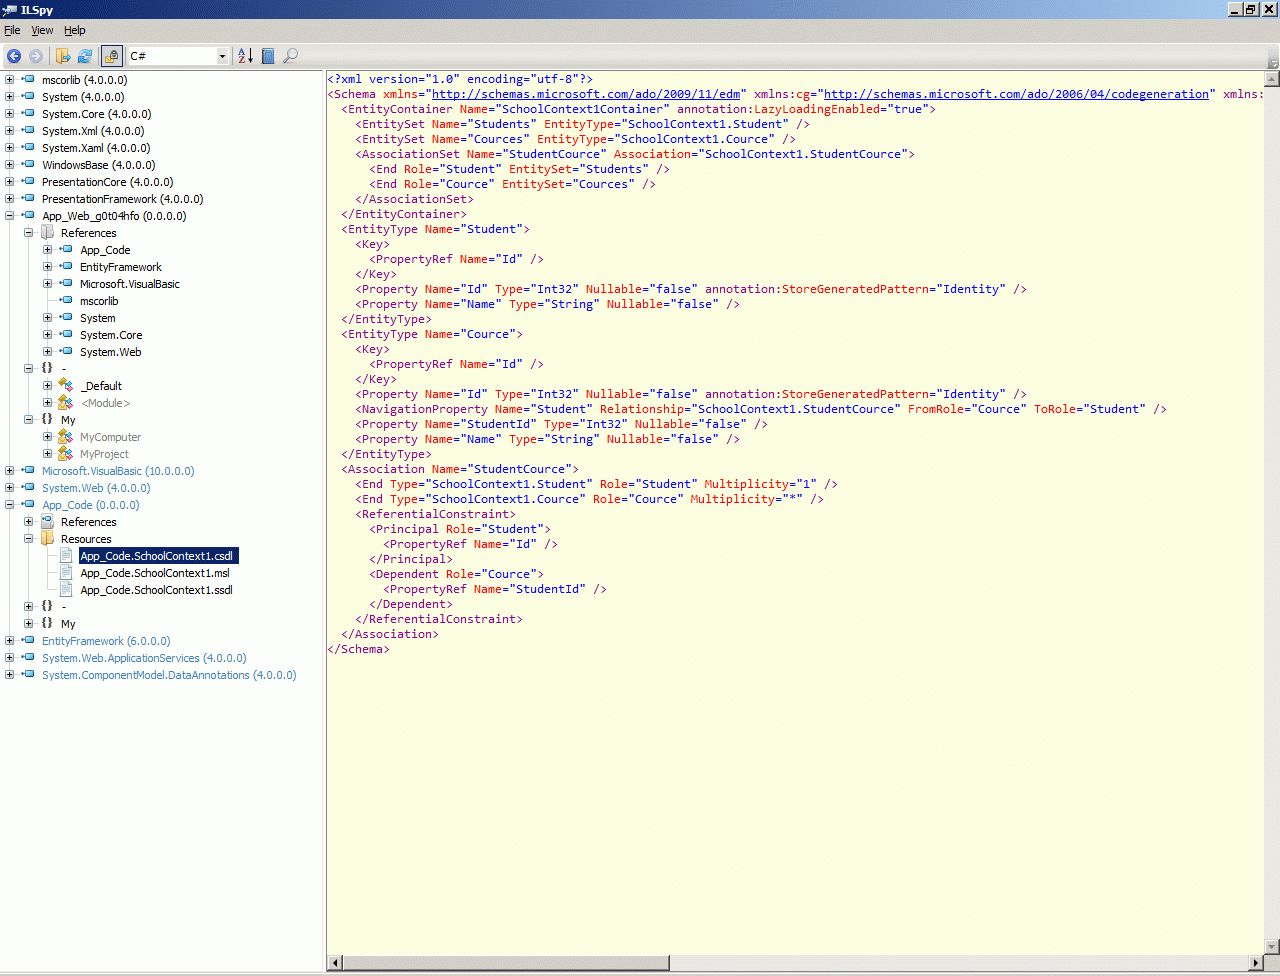This screenshot has width=1280, height=976.
Task: Select the EntityFramework (6.0.0.0) assembly icon
Action: (x=29, y=640)
